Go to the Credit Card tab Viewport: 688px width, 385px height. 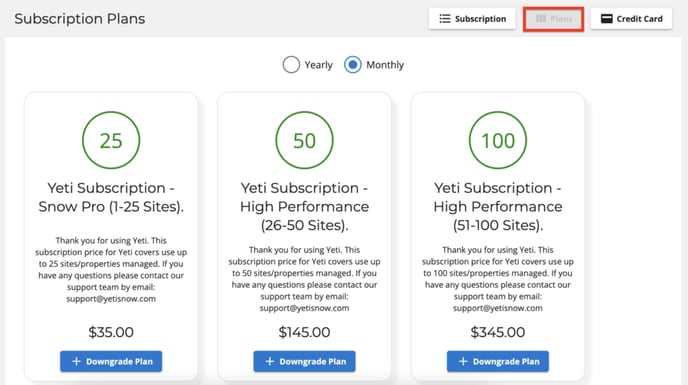click(631, 19)
